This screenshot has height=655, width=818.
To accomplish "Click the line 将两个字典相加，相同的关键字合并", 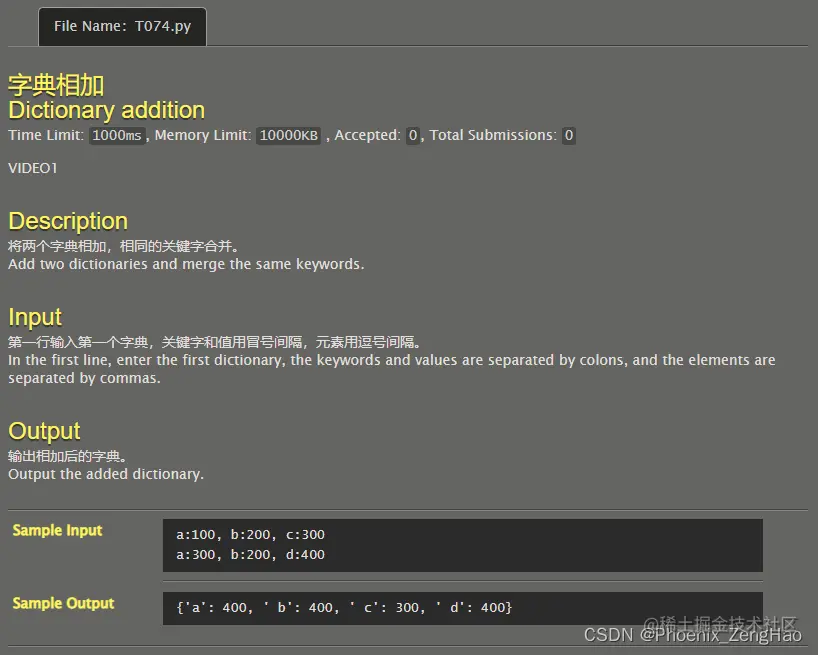I will 123,246.
